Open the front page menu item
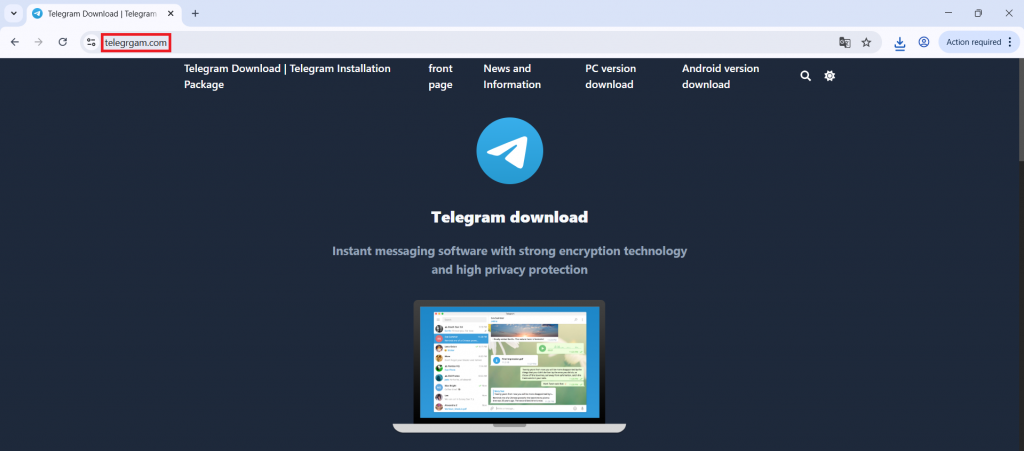The image size is (1024, 451). [441, 76]
